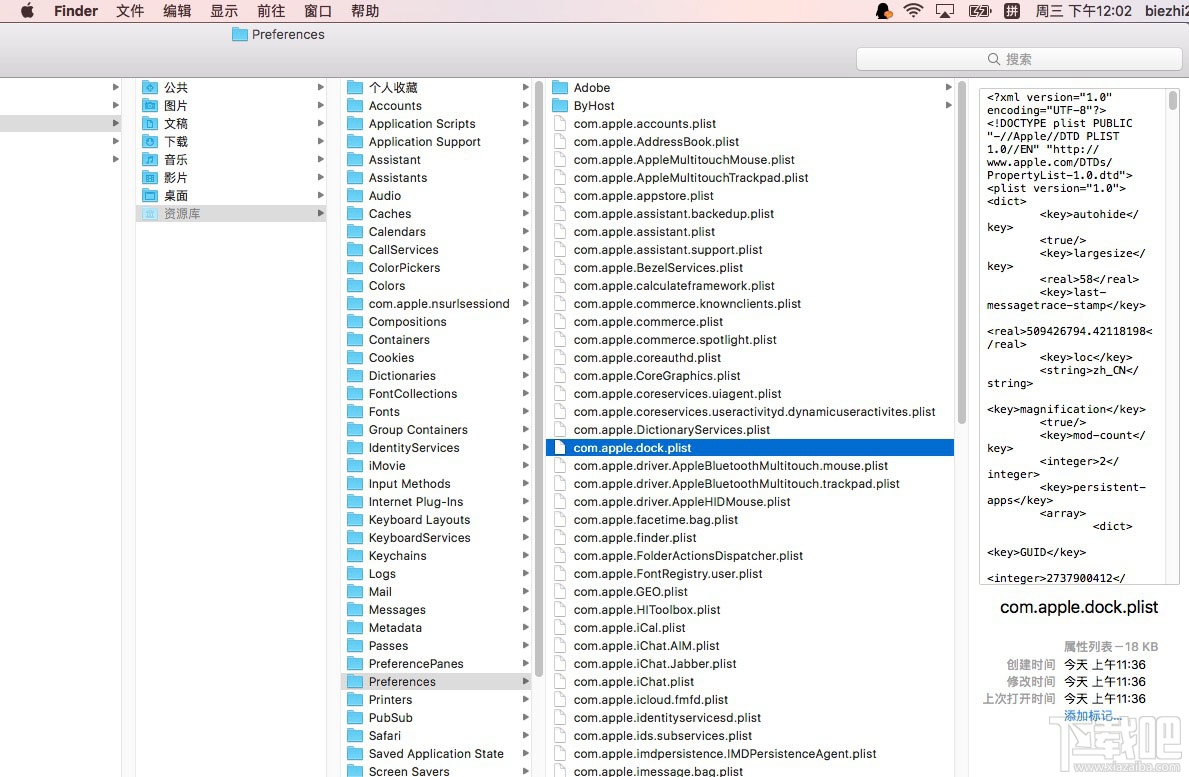Open the 前往 menu
This screenshot has height=777, width=1189.
[x=271, y=11]
